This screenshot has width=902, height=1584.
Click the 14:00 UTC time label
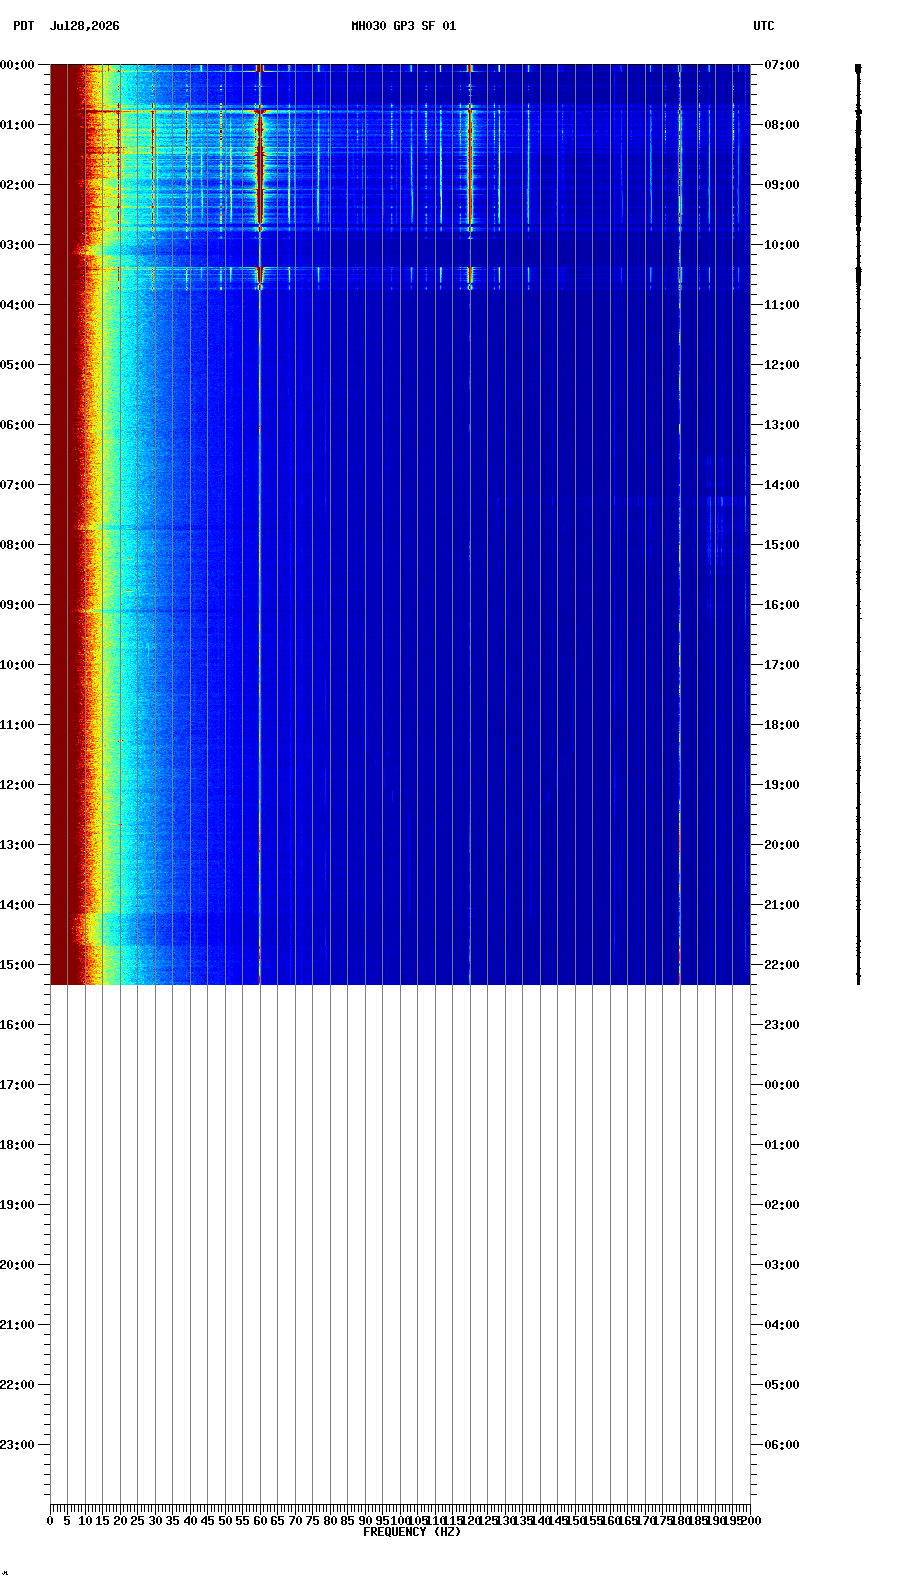(x=782, y=485)
